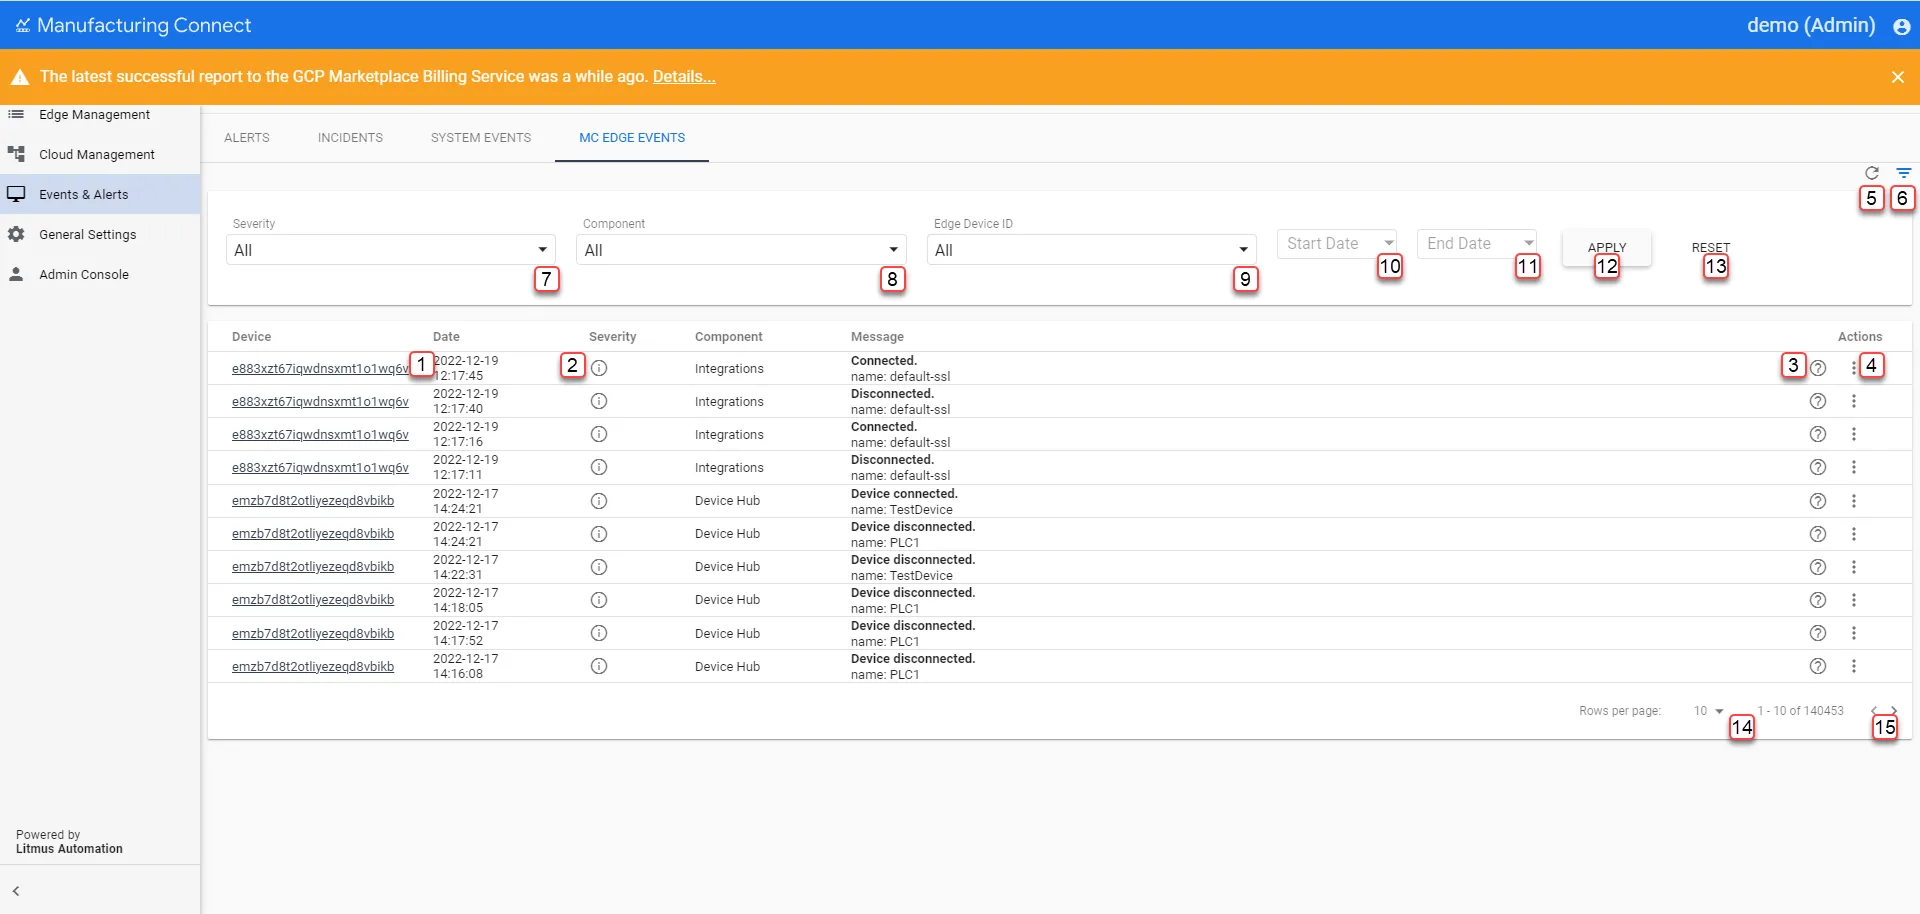Open Cloud Management in the sidebar

pos(100,154)
